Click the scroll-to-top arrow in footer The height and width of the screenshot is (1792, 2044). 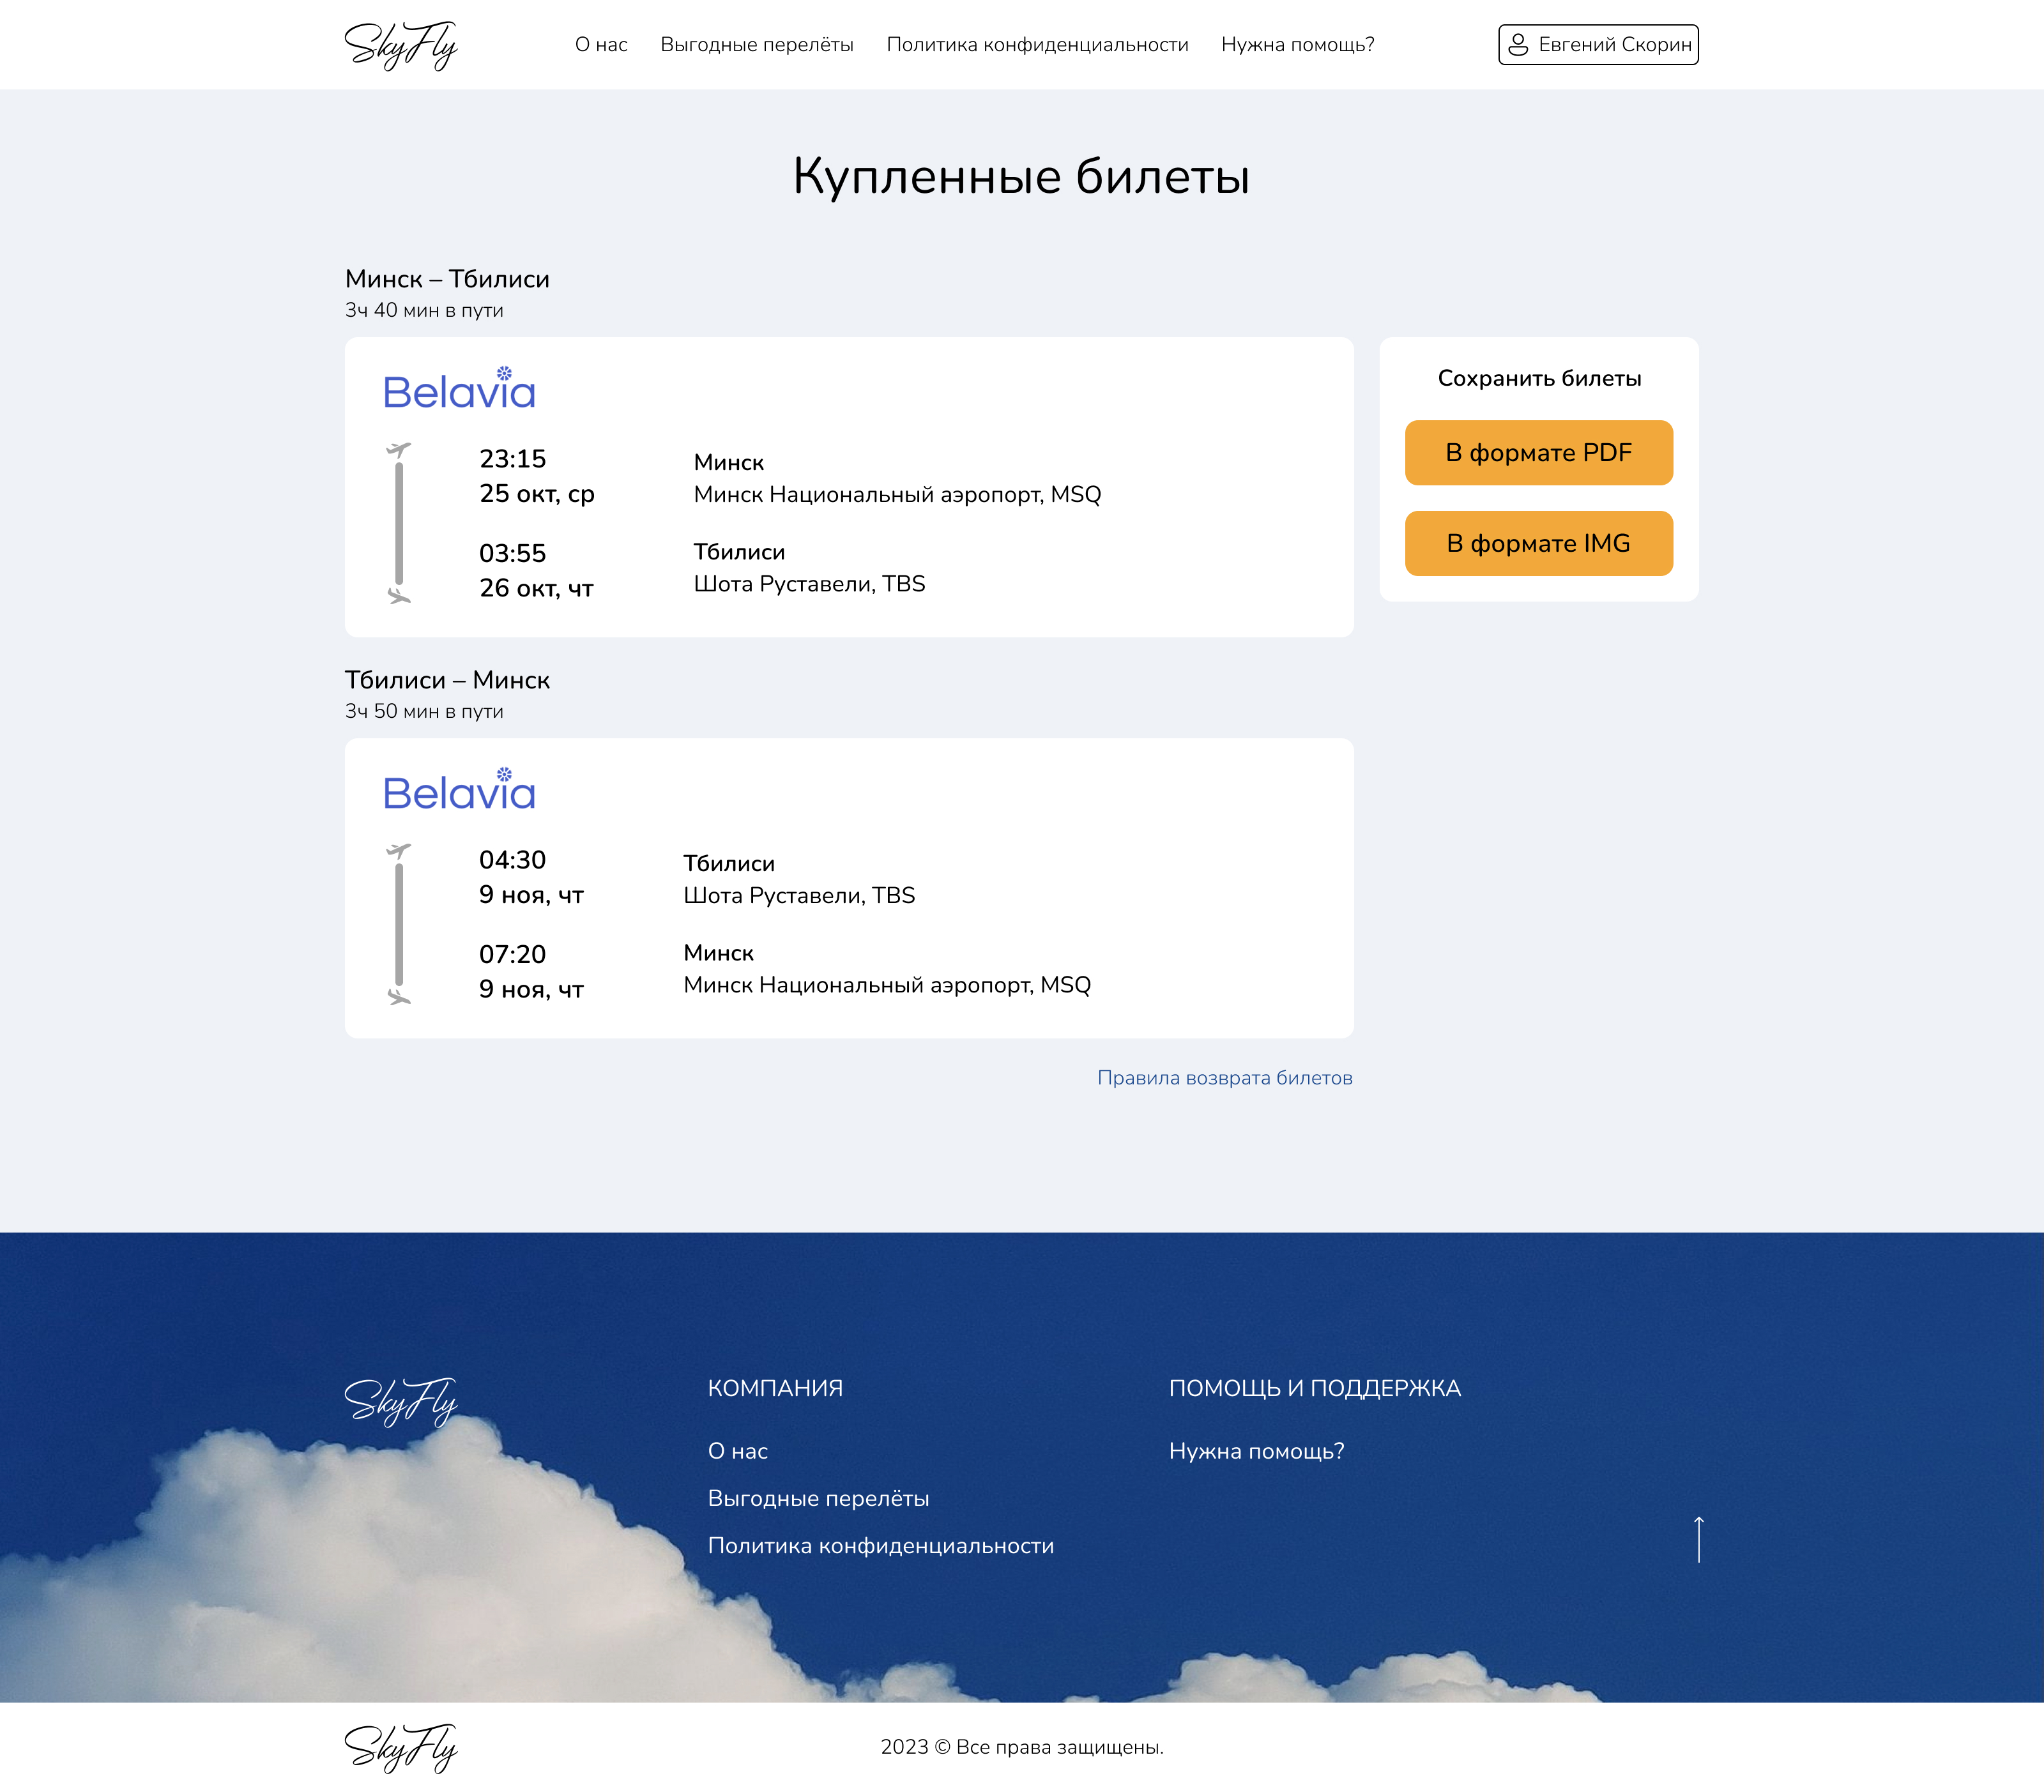coord(1698,1539)
